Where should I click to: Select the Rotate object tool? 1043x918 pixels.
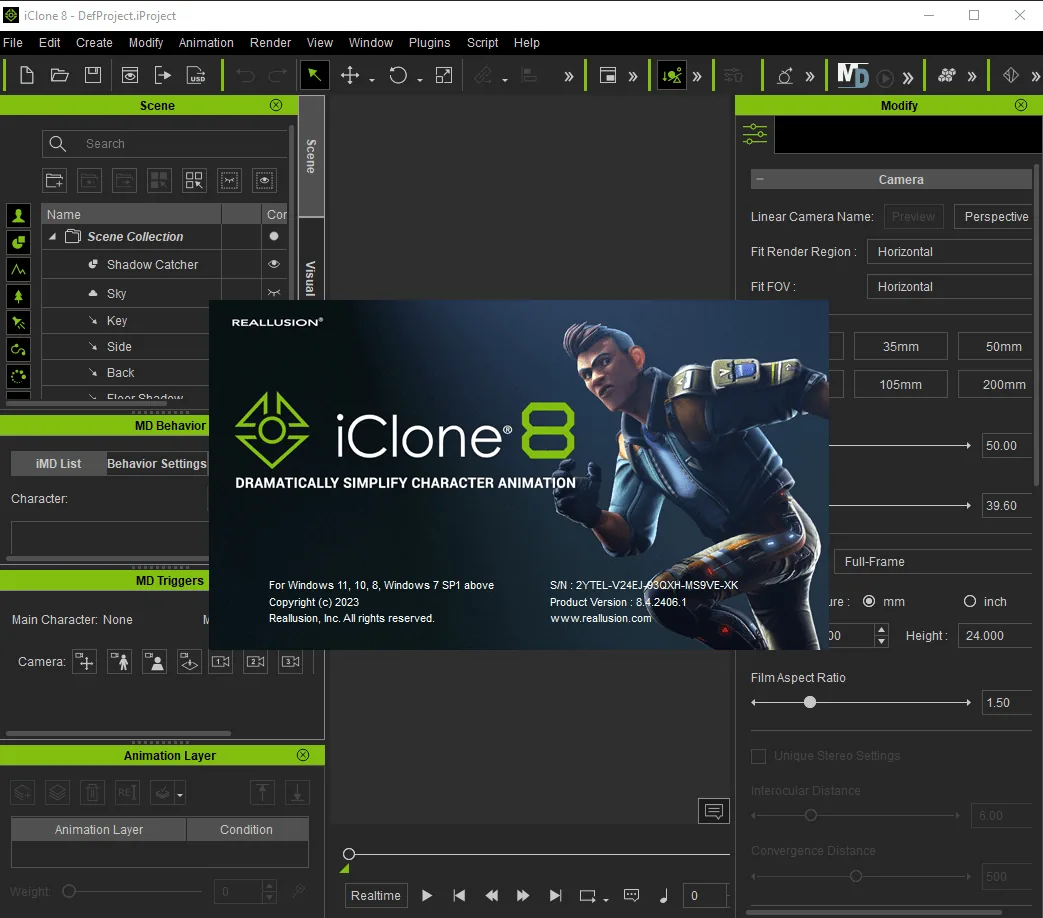(398, 75)
